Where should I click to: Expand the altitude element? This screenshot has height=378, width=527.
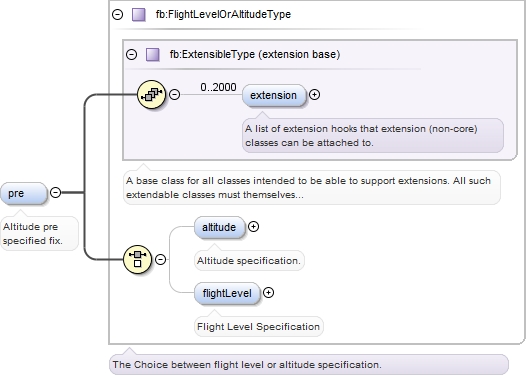click(253, 227)
